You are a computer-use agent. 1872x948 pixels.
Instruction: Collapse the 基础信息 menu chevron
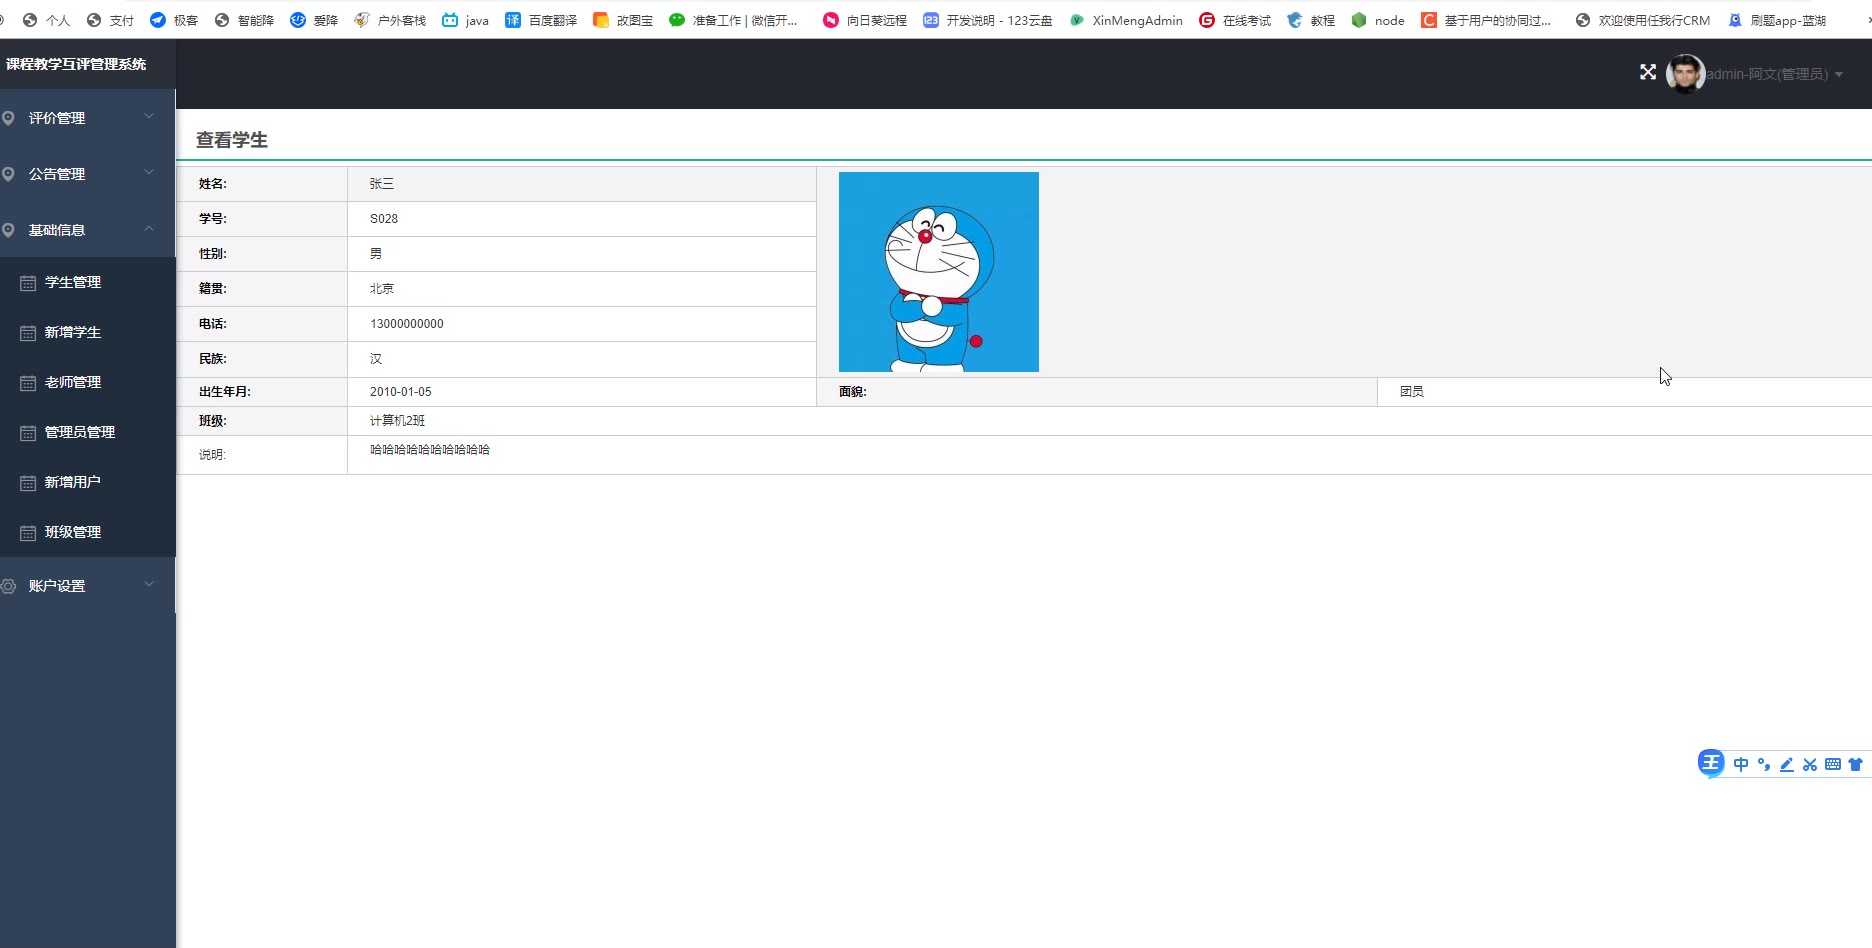[149, 229]
